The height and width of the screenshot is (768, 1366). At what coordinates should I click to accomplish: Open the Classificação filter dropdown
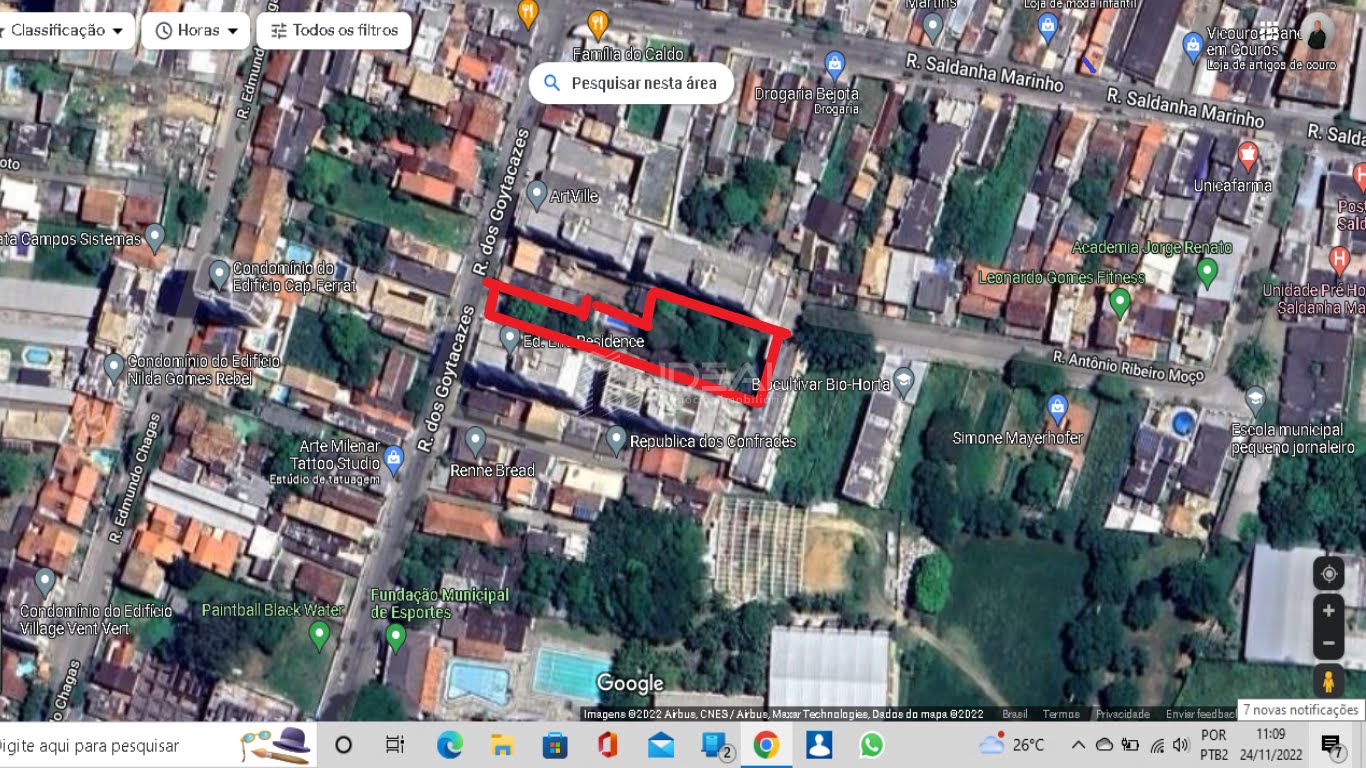coord(64,30)
